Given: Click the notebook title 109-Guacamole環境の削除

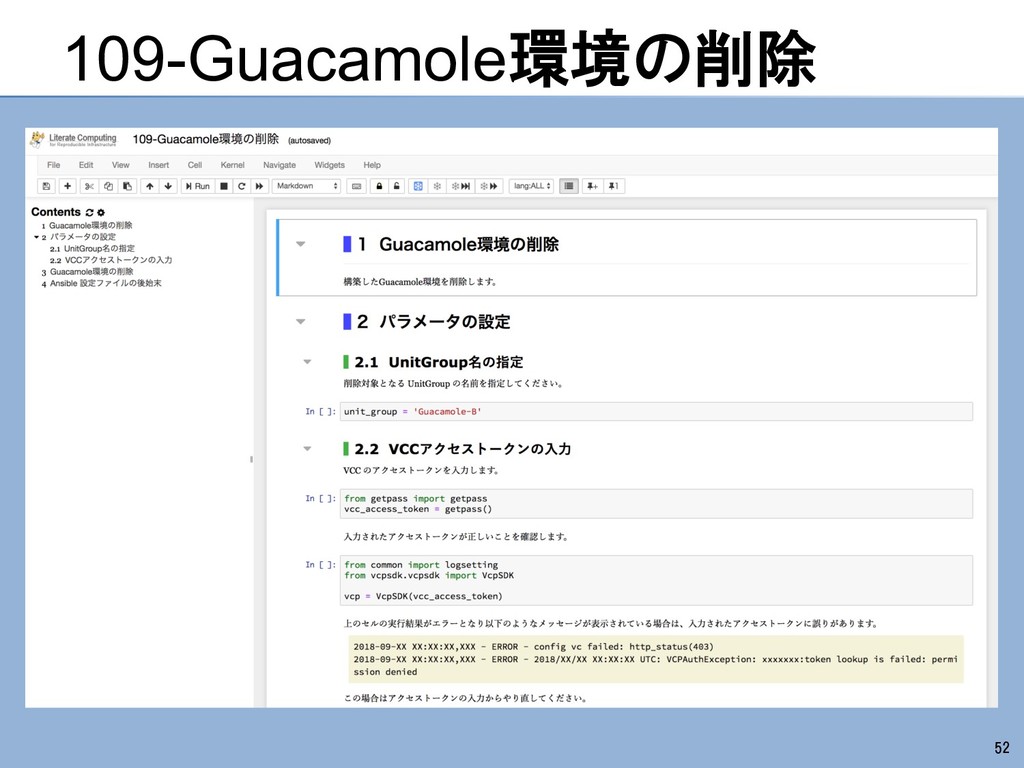Looking at the screenshot, I should click(206, 139).
